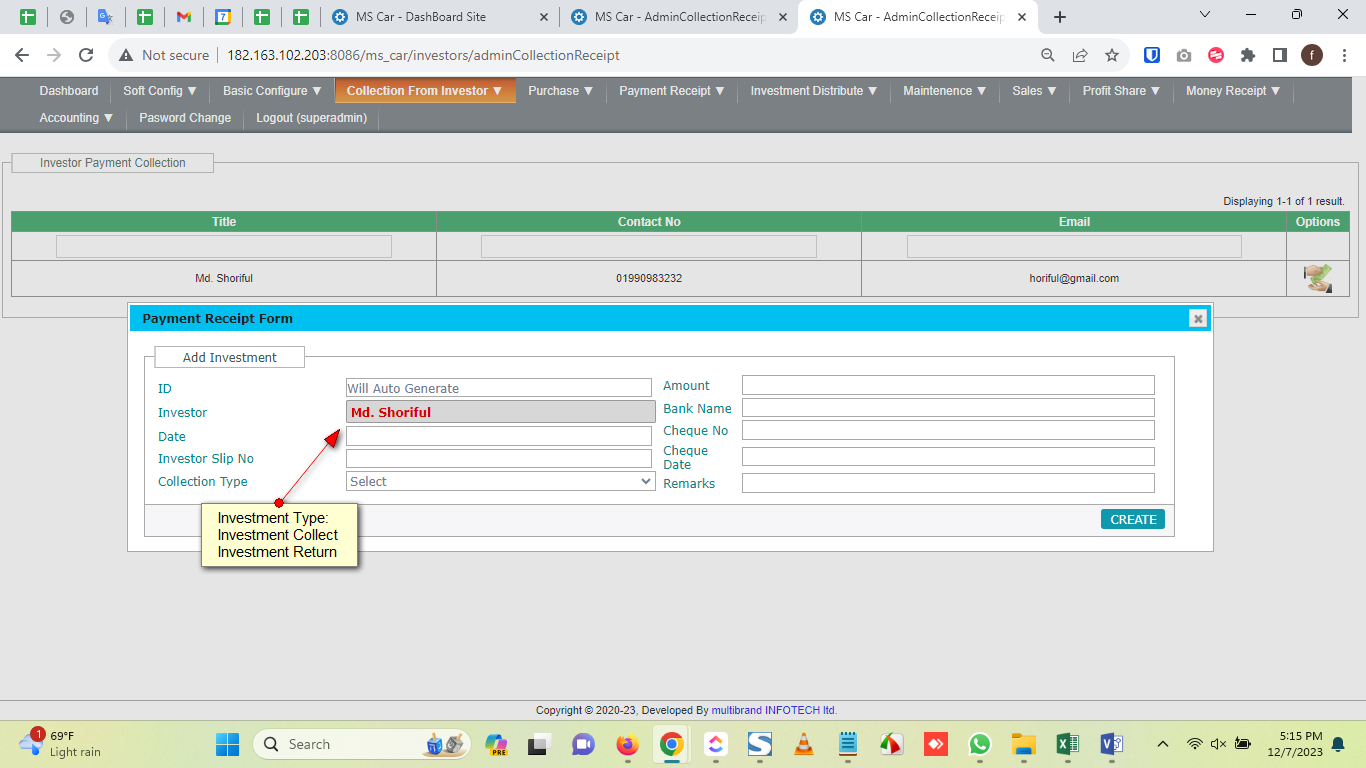The width and height of the screenshot is (1366, 768).
Task: Open the Collection Type dropdown
Action: 500,481
